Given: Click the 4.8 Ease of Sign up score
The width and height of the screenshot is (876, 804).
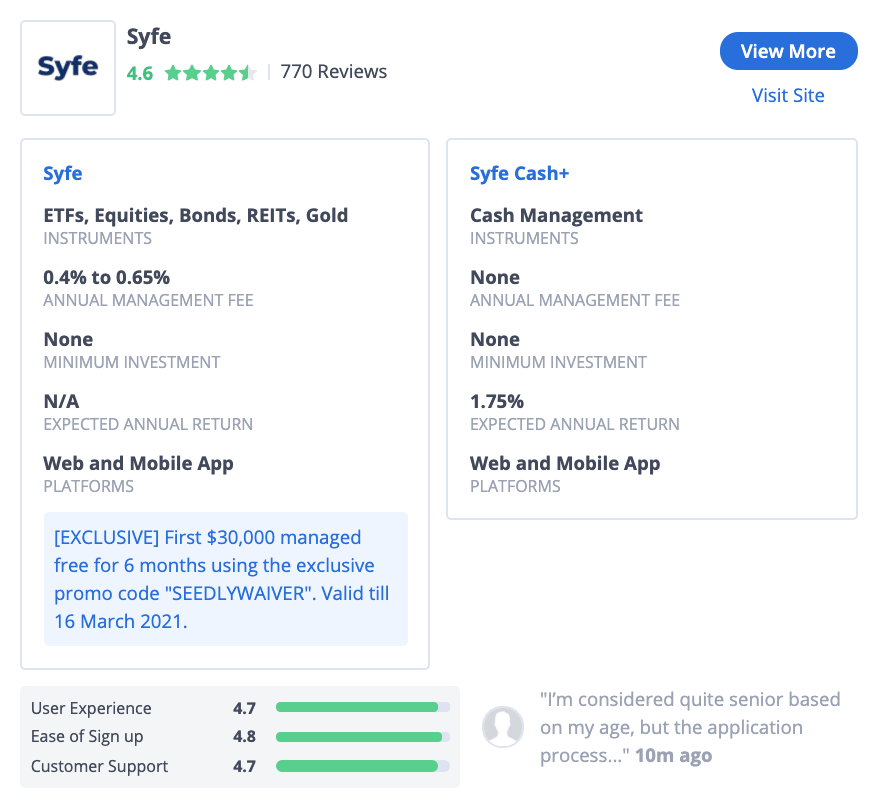Looking at the screenshot, I should coord(244,737).
